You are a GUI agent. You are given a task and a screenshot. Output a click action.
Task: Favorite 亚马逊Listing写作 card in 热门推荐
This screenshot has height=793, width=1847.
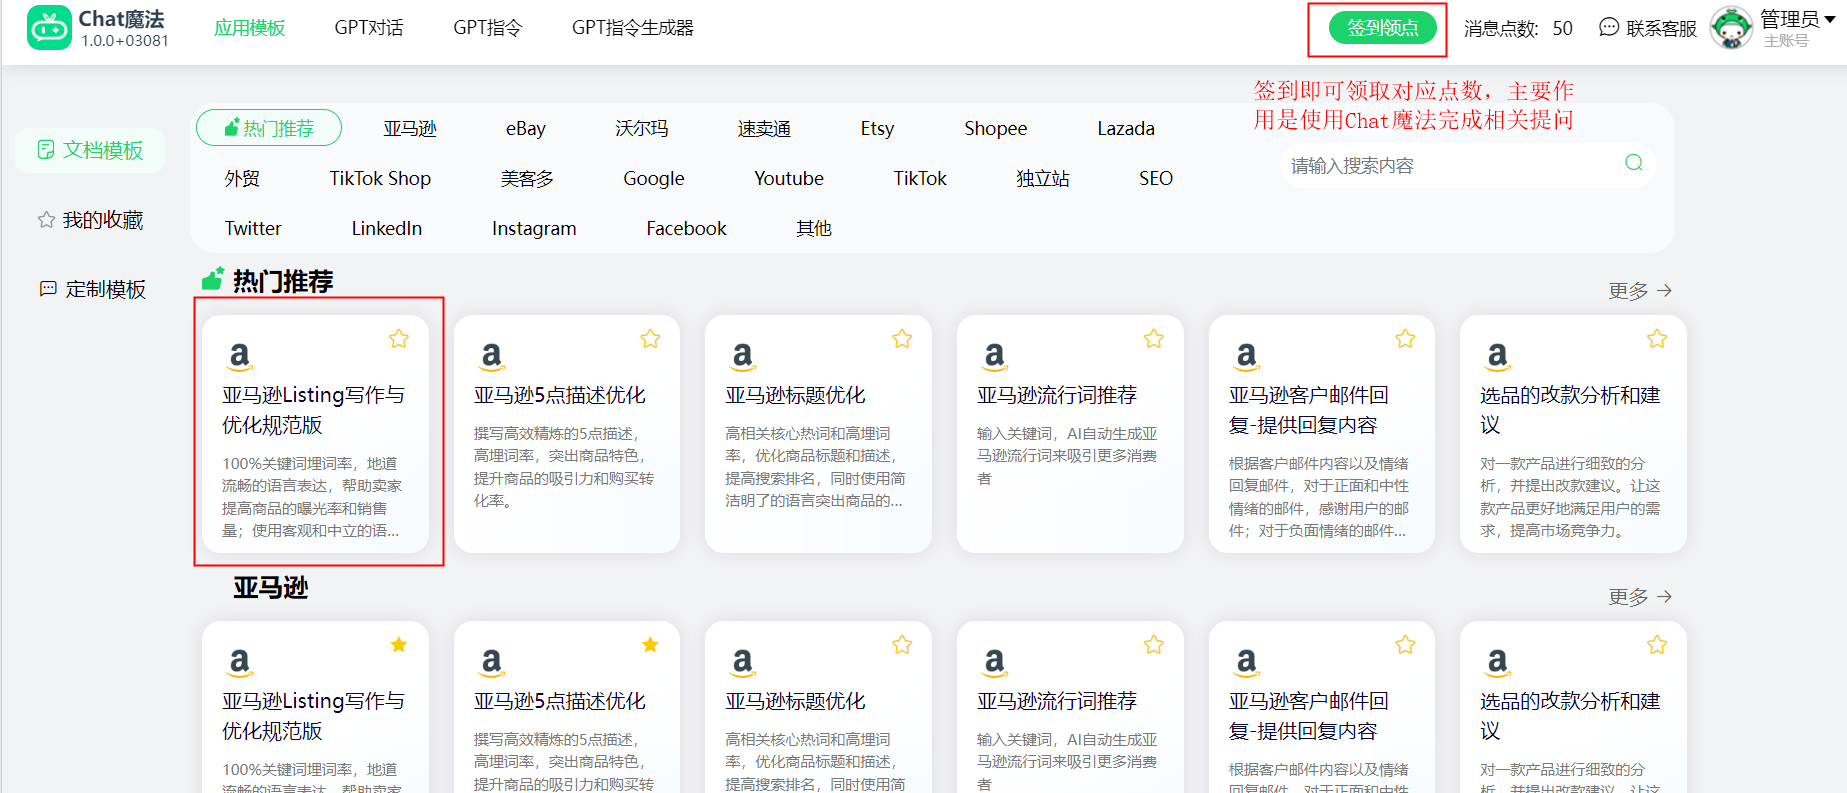click(399, 339)
